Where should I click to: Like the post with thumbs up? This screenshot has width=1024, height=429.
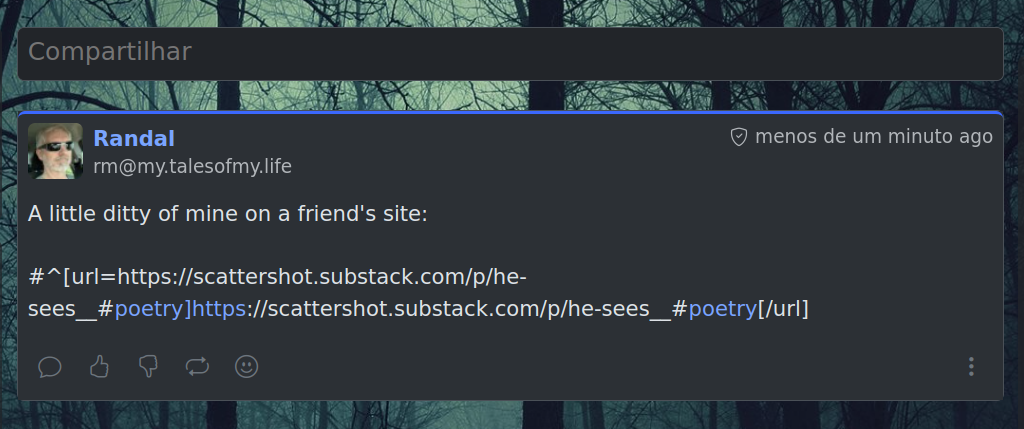(x=99, y=367)
